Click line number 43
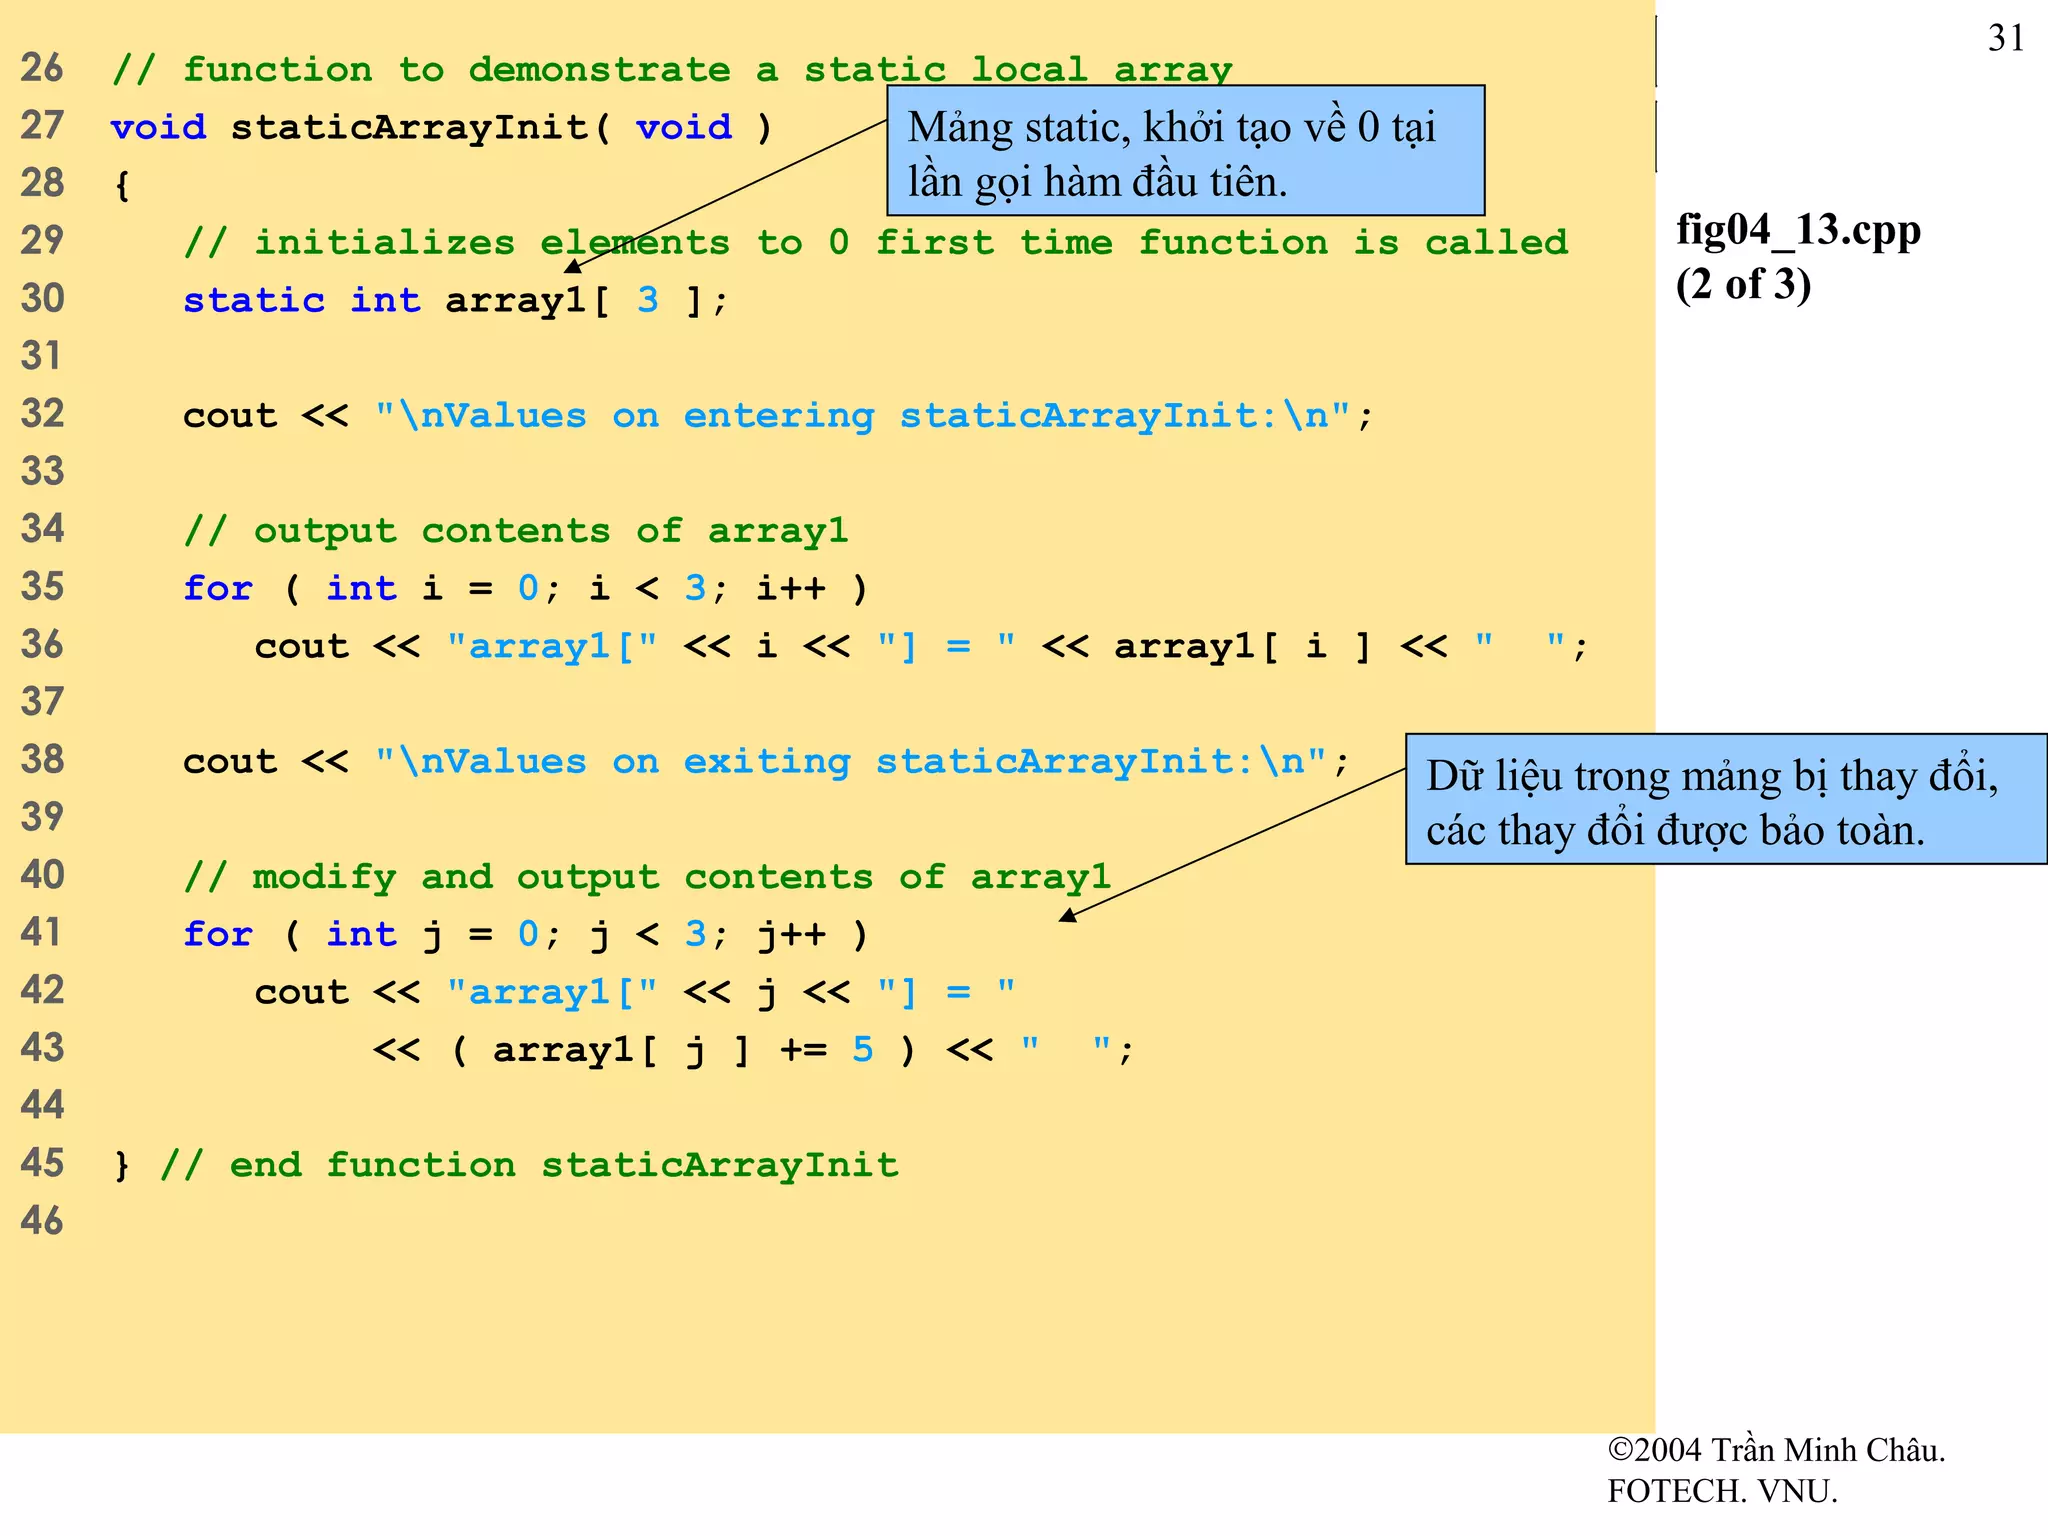 [x=42, y=1048]
